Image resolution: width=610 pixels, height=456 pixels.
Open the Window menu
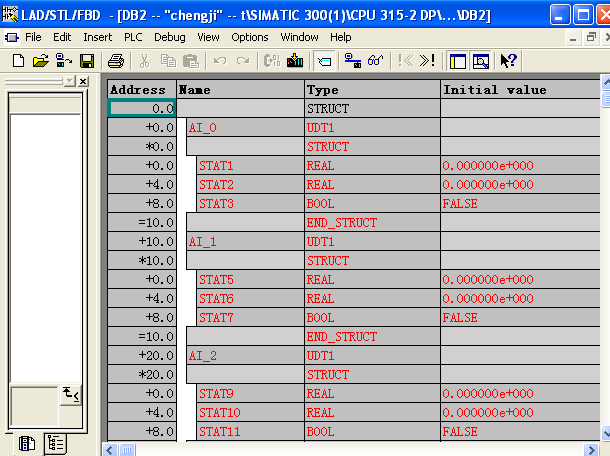point(299,37)
